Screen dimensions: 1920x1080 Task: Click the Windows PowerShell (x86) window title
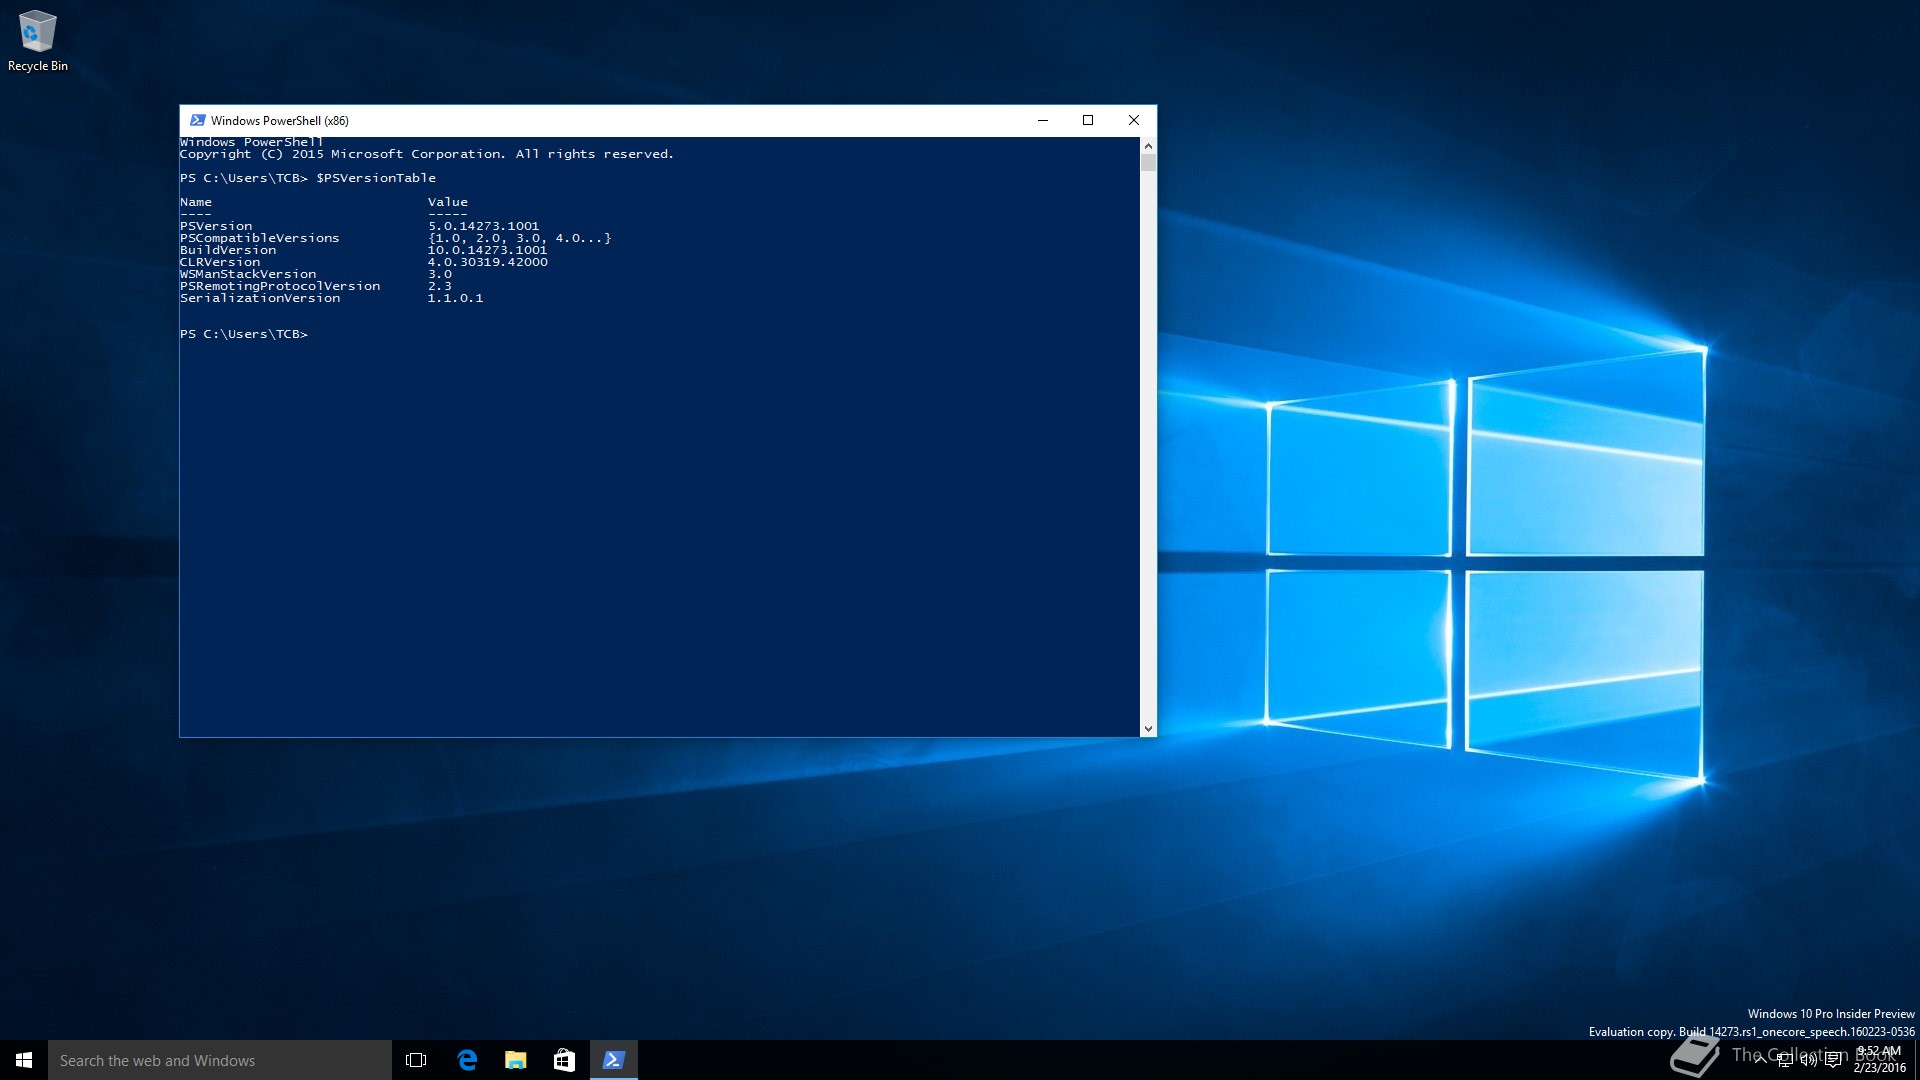[280, 120]
